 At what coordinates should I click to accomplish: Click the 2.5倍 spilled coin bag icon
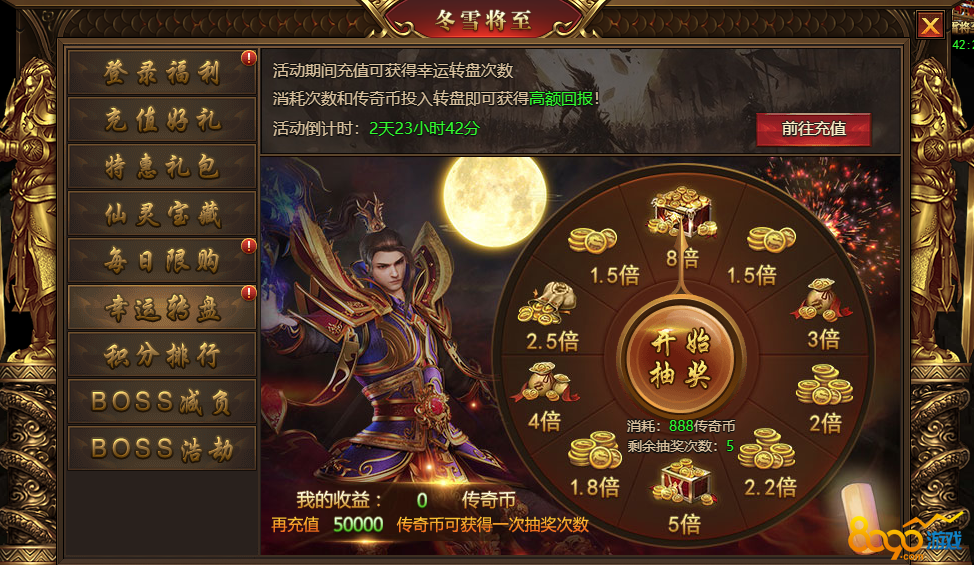[547, 304]
